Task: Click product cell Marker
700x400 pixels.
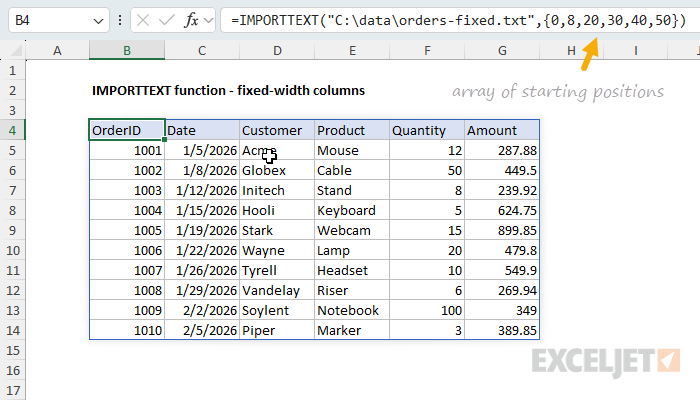Action: (x=352, y=330)
